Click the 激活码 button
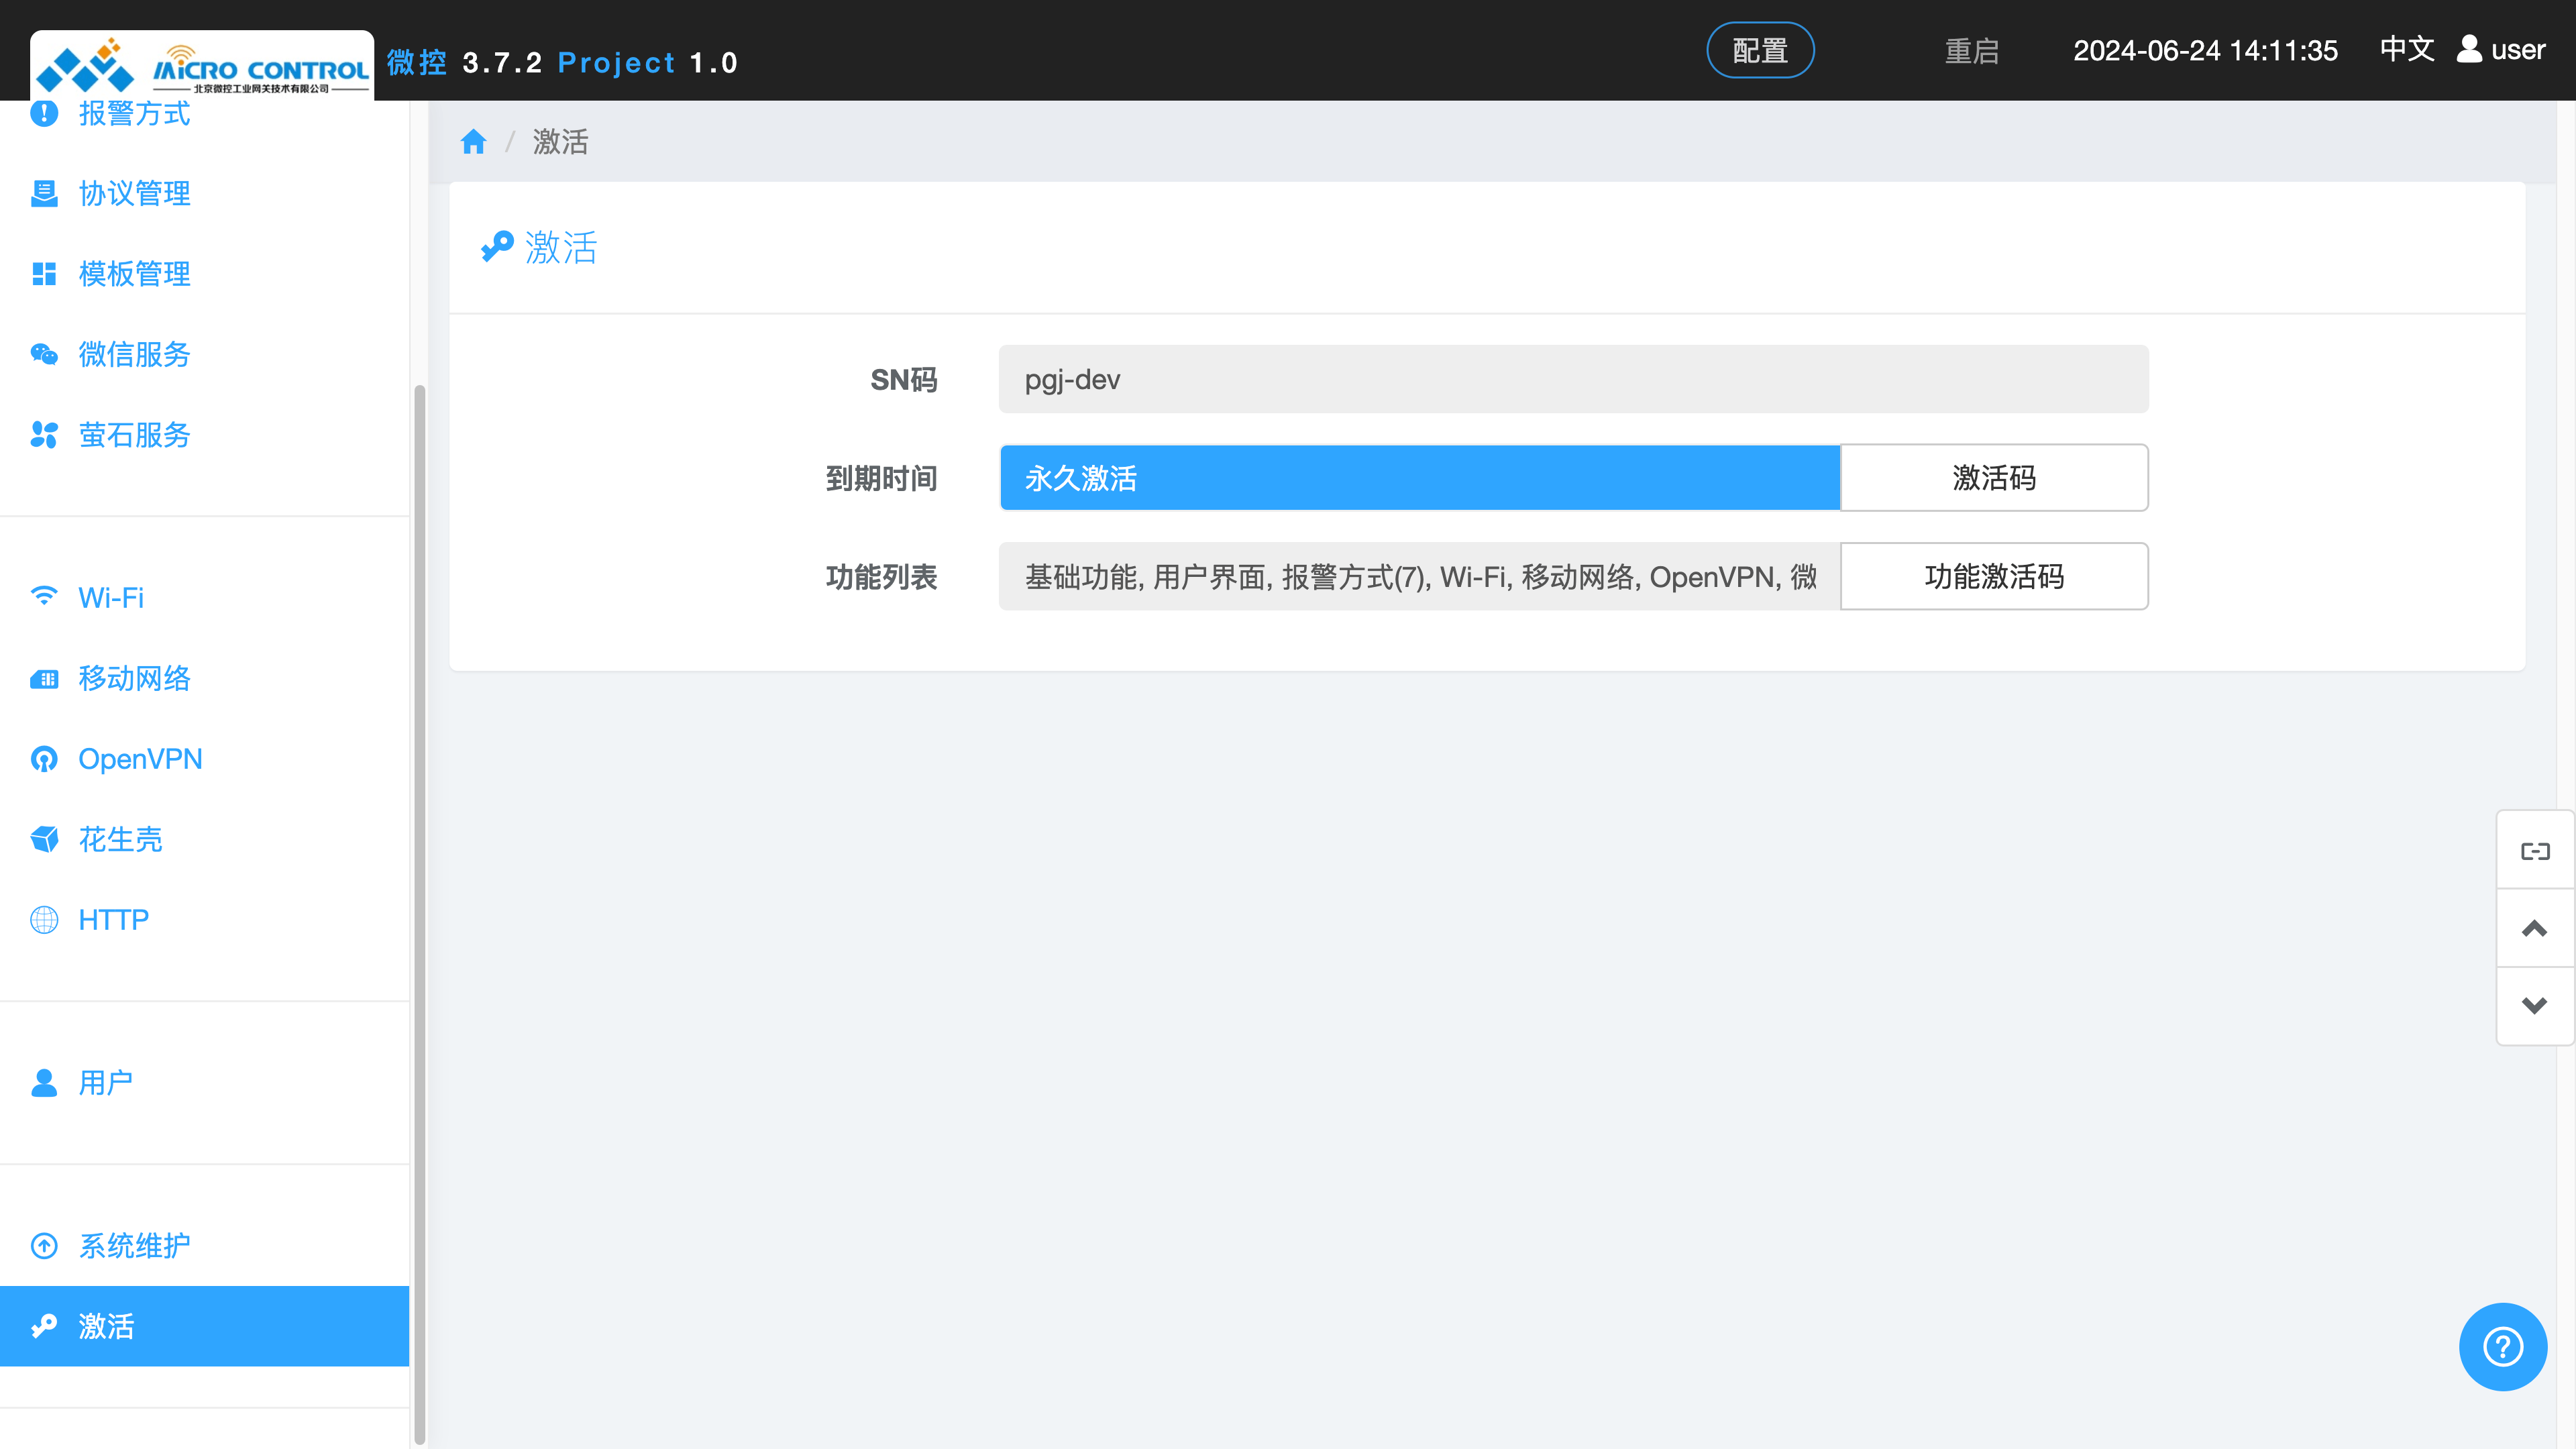 tap(1993, 478)
